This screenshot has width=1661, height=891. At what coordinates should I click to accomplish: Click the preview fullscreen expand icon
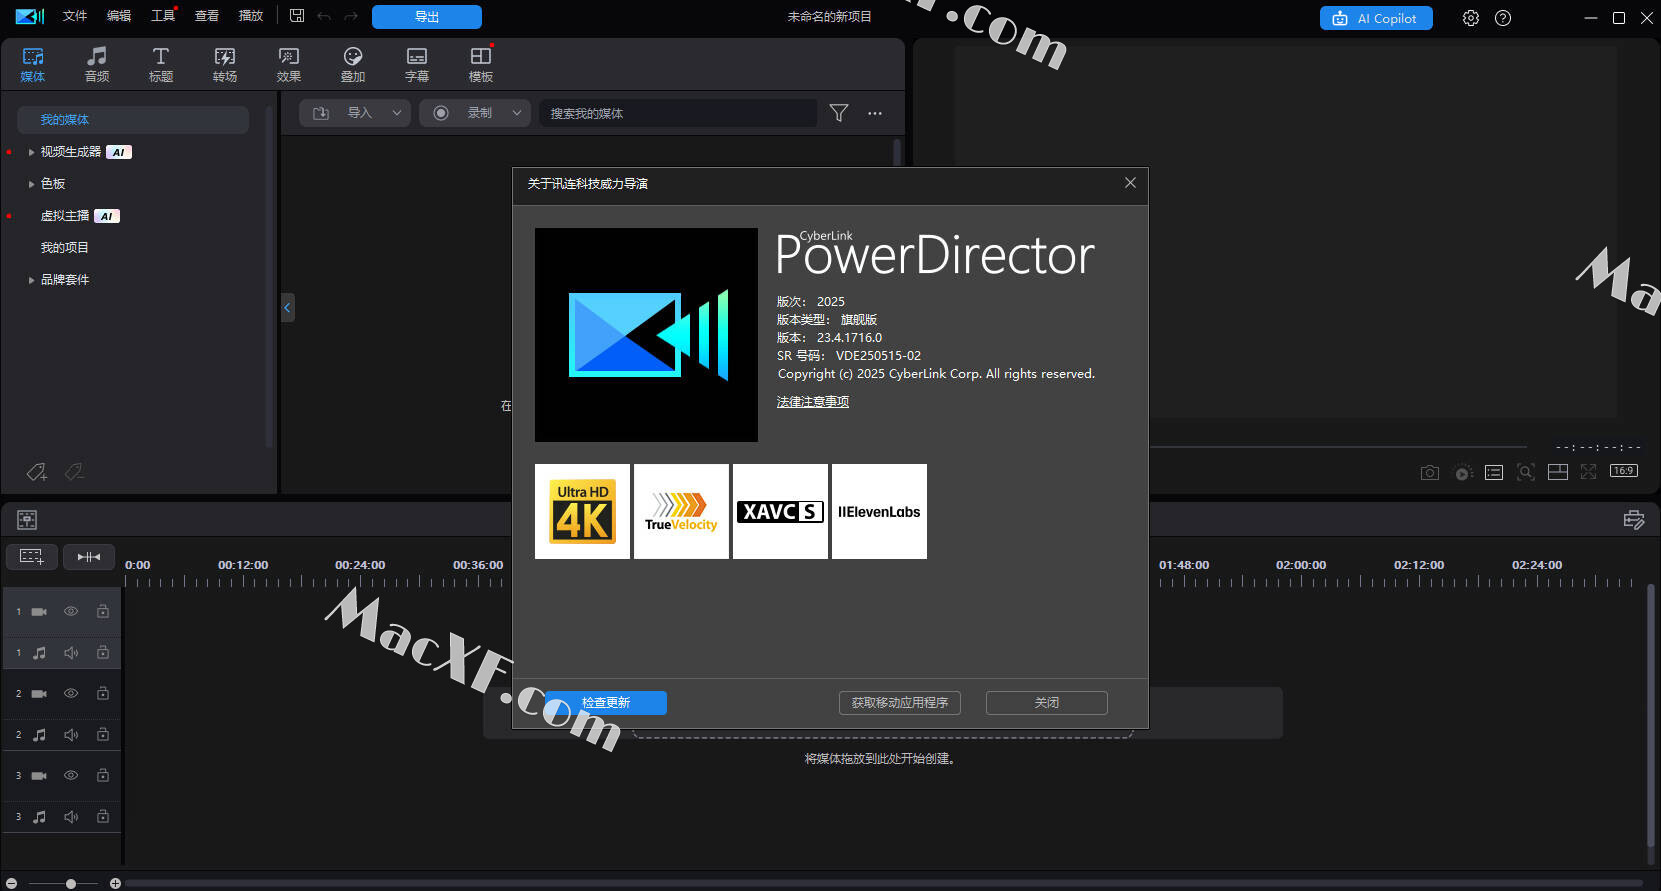coord(1589,472)
